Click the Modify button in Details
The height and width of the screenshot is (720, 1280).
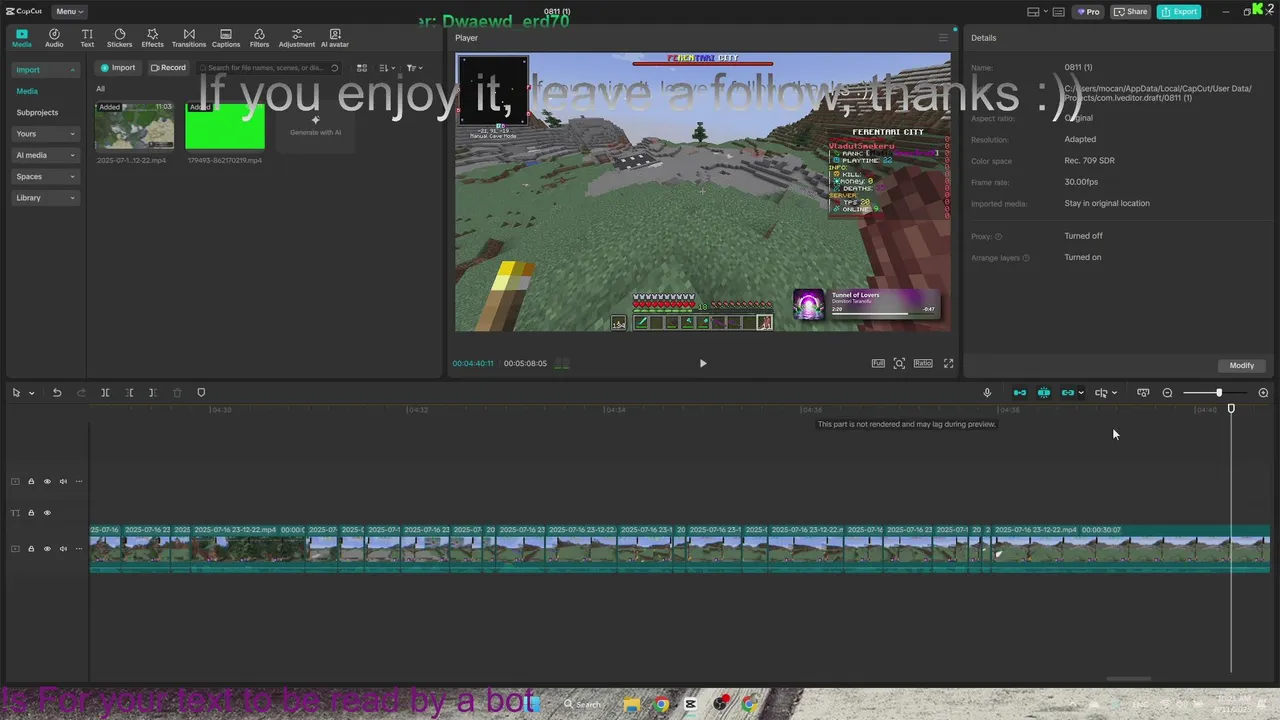1242,365
